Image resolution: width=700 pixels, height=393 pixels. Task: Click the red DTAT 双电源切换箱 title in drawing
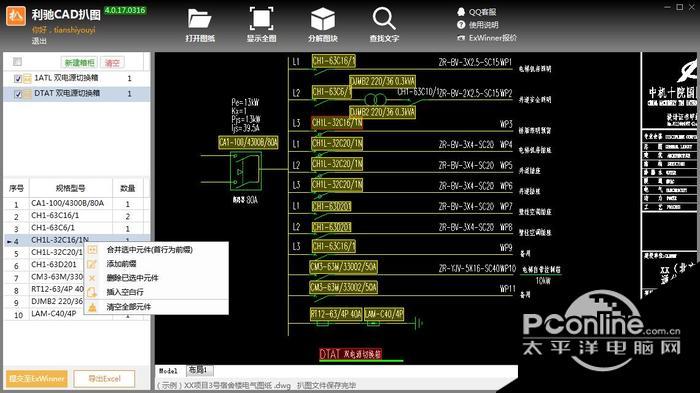[350, 354]
